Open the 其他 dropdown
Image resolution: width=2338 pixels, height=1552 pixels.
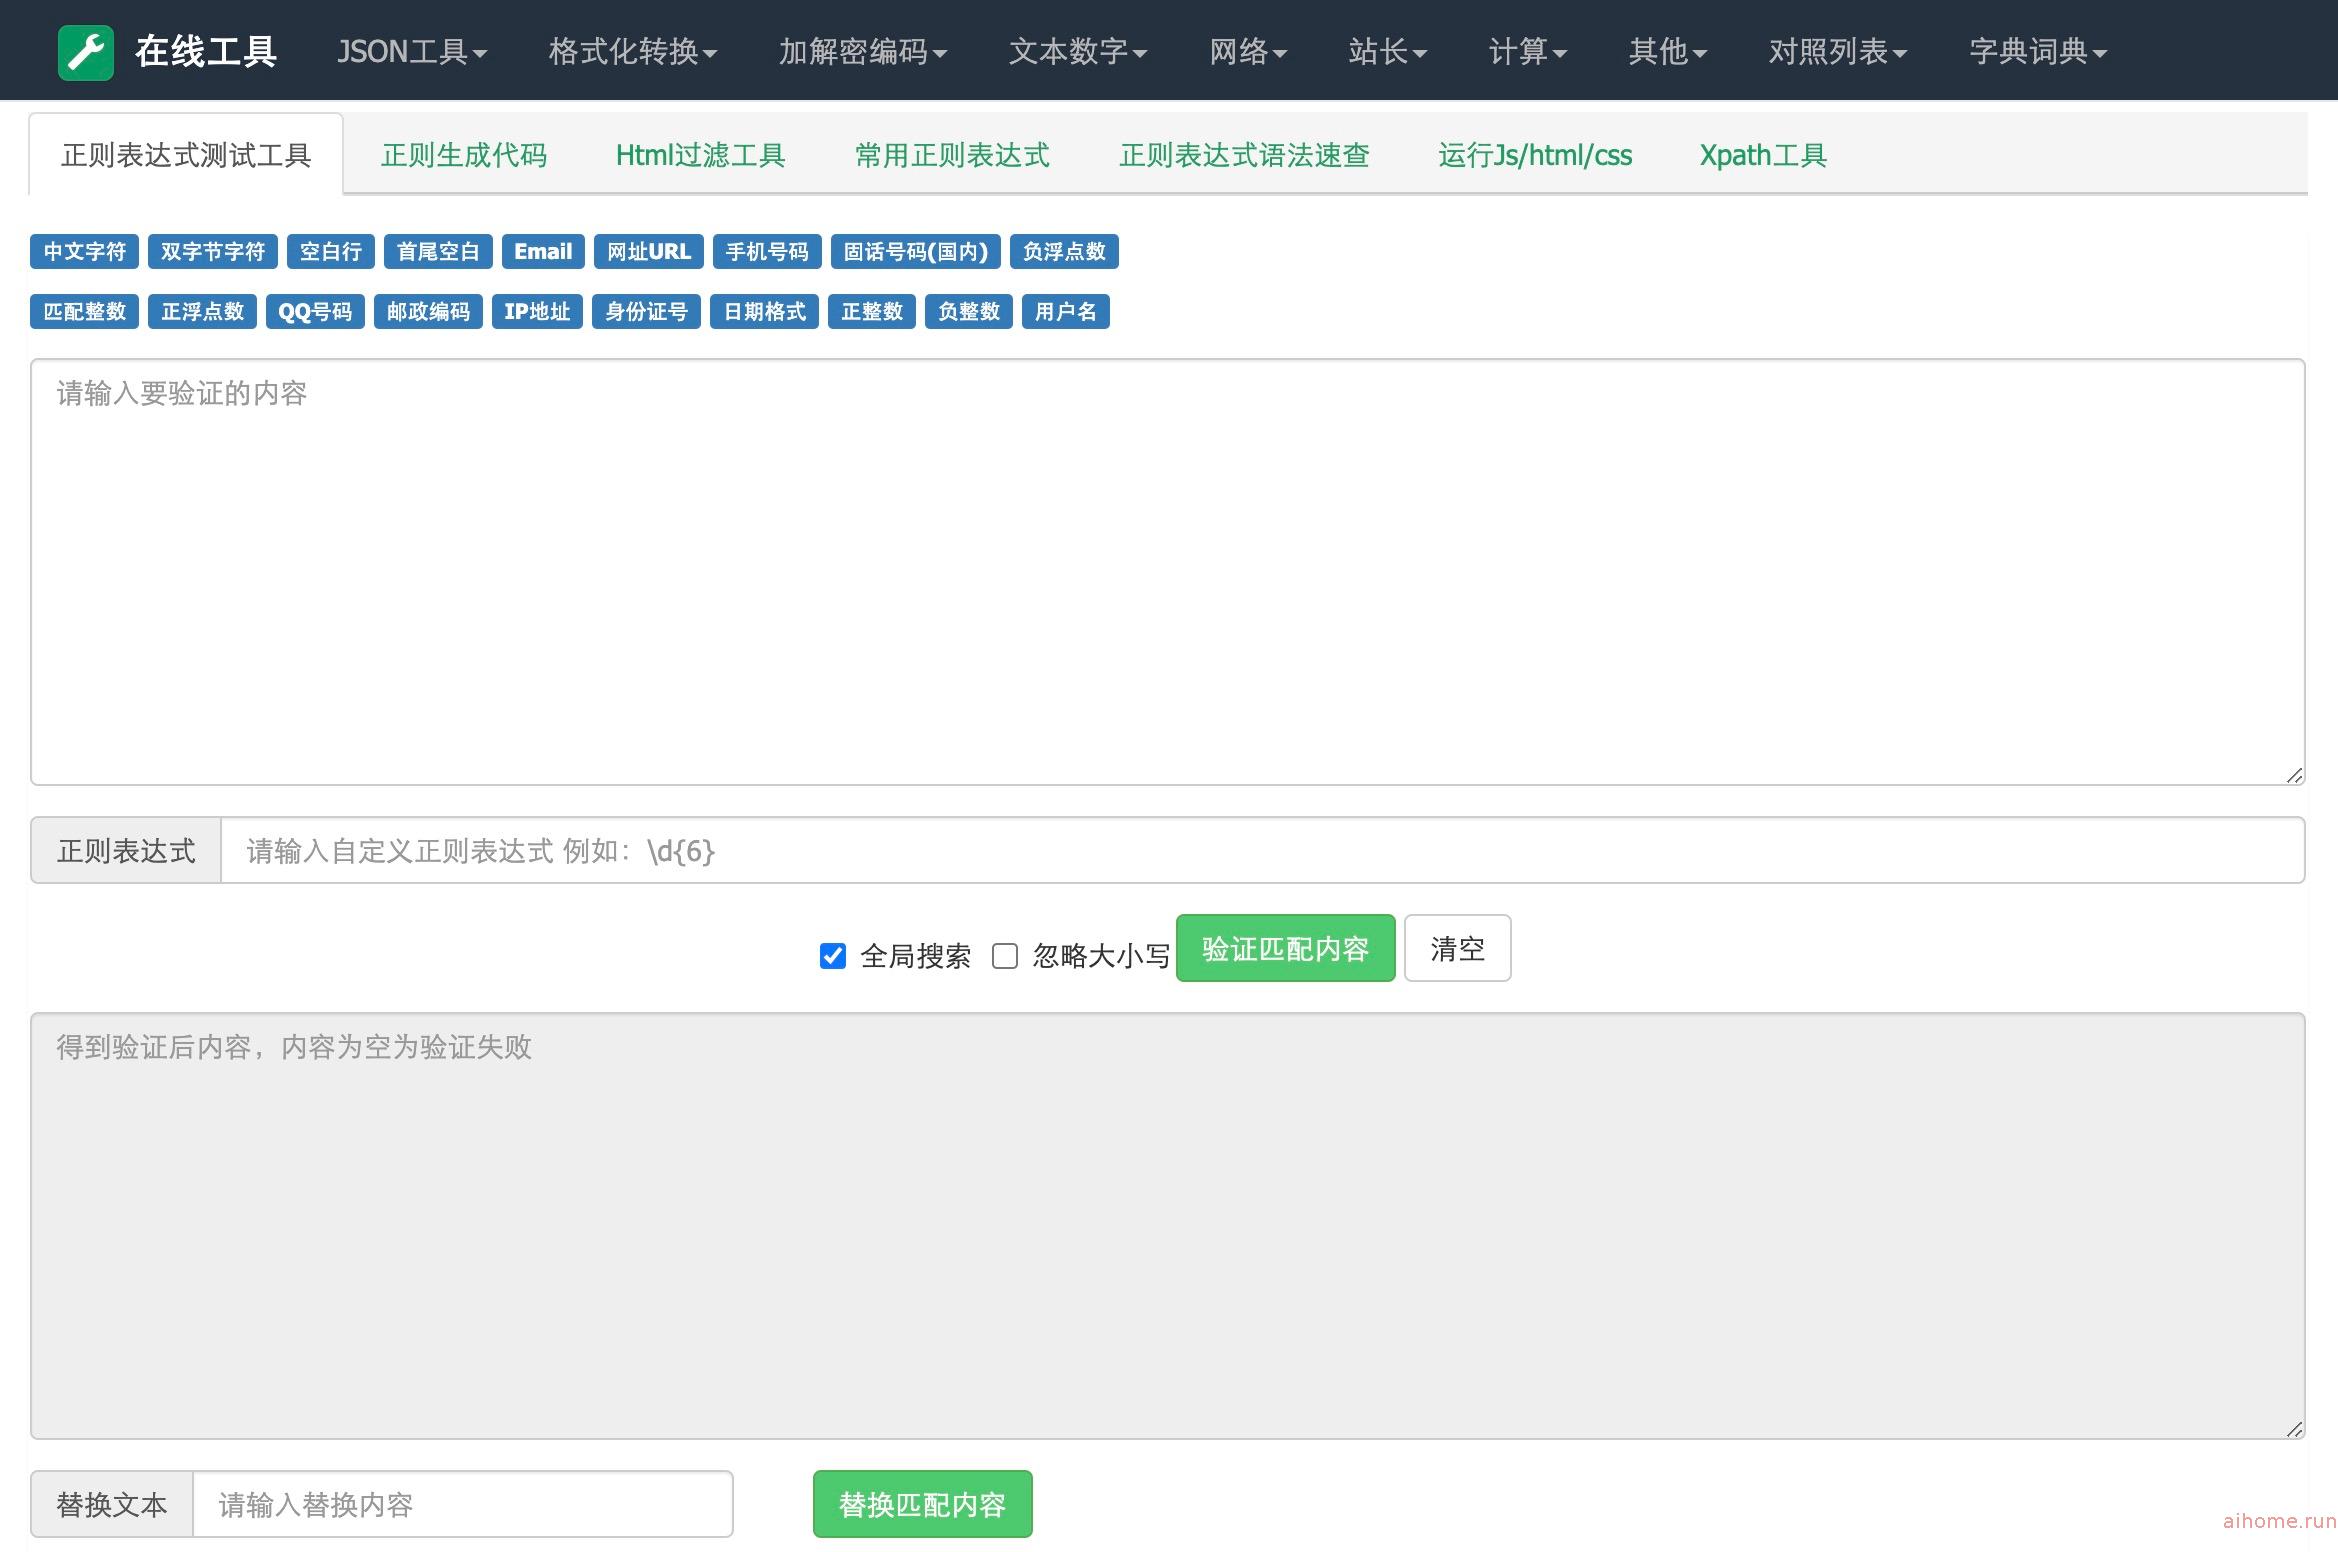(x=1668, y=51)
